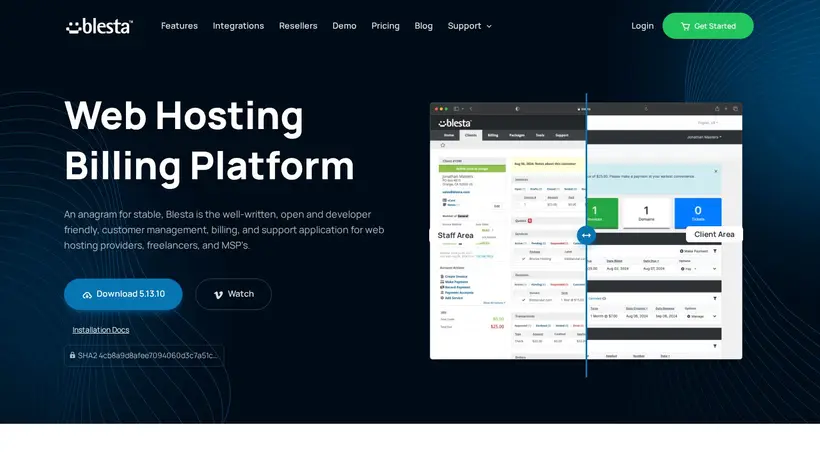The width and height of the screenshot is (820, 461).
Task: Click the green Get Started button
Action: [708, 26]
